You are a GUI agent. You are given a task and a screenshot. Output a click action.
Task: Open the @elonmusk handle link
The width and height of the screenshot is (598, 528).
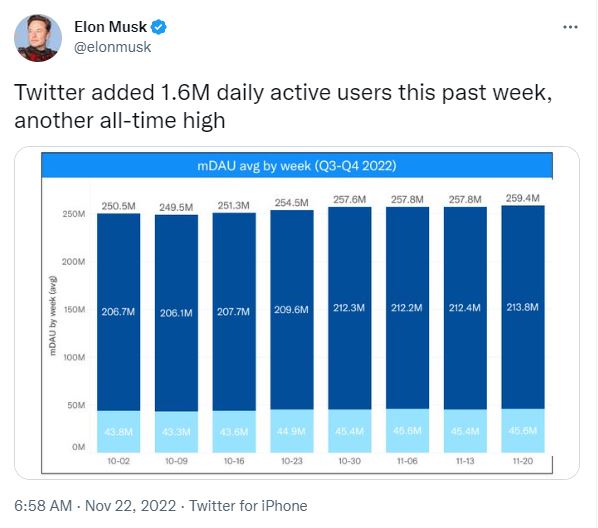[113, 47]
